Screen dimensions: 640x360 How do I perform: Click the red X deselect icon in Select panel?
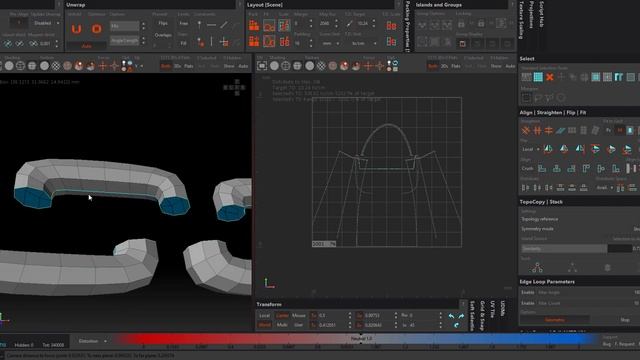(x=550, y=77)
